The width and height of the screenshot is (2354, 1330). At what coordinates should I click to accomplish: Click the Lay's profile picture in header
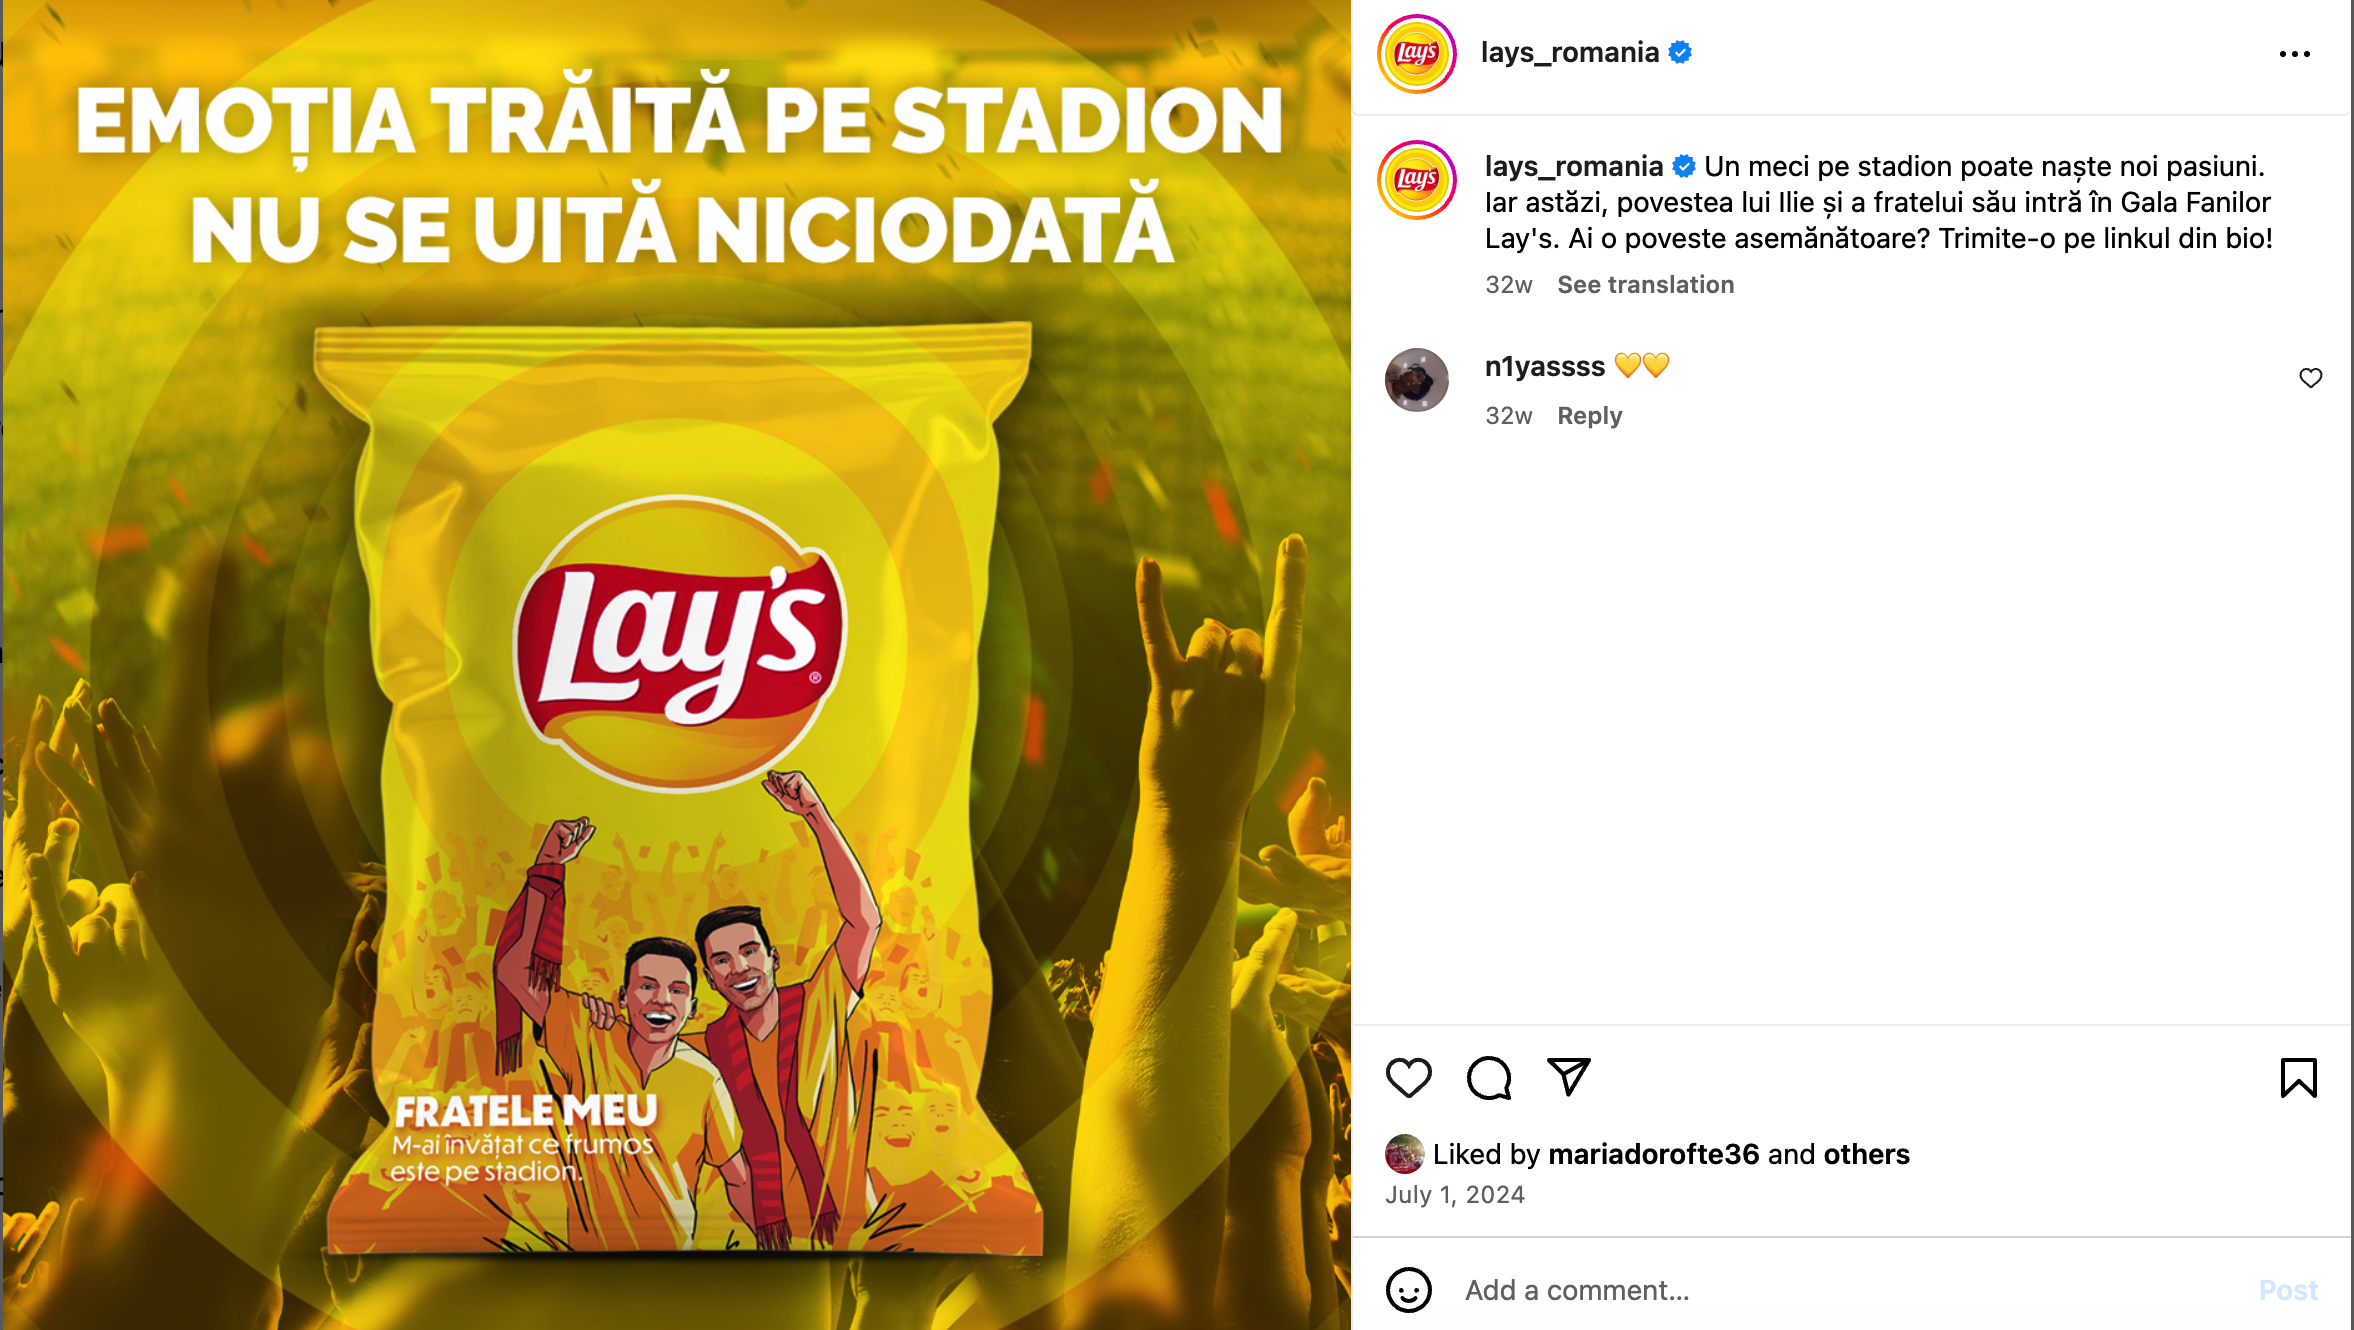[1416, 54]
